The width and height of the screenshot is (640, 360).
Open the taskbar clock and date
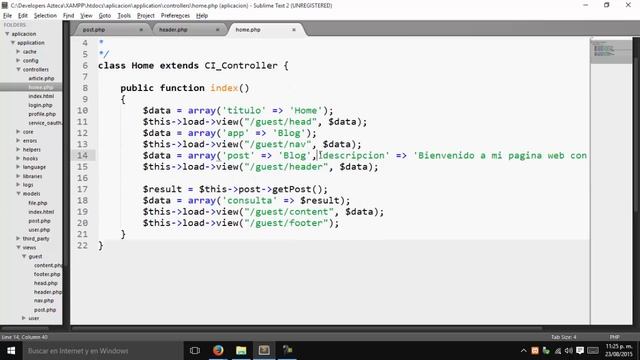tap(619, 351)
